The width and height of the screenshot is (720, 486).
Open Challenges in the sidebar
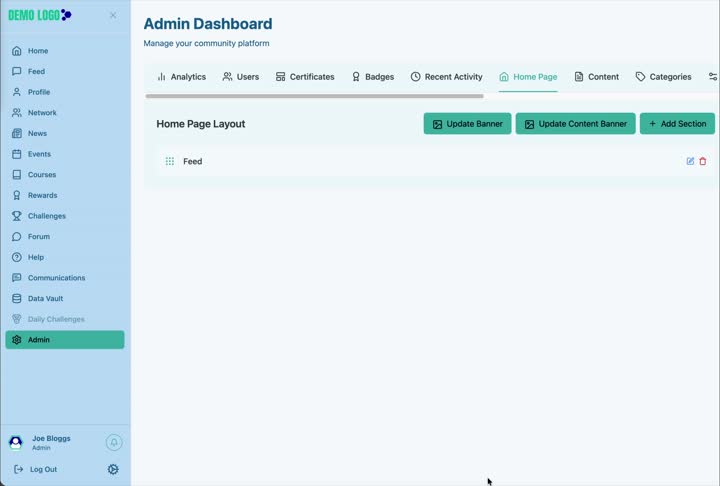coord(65,216)
